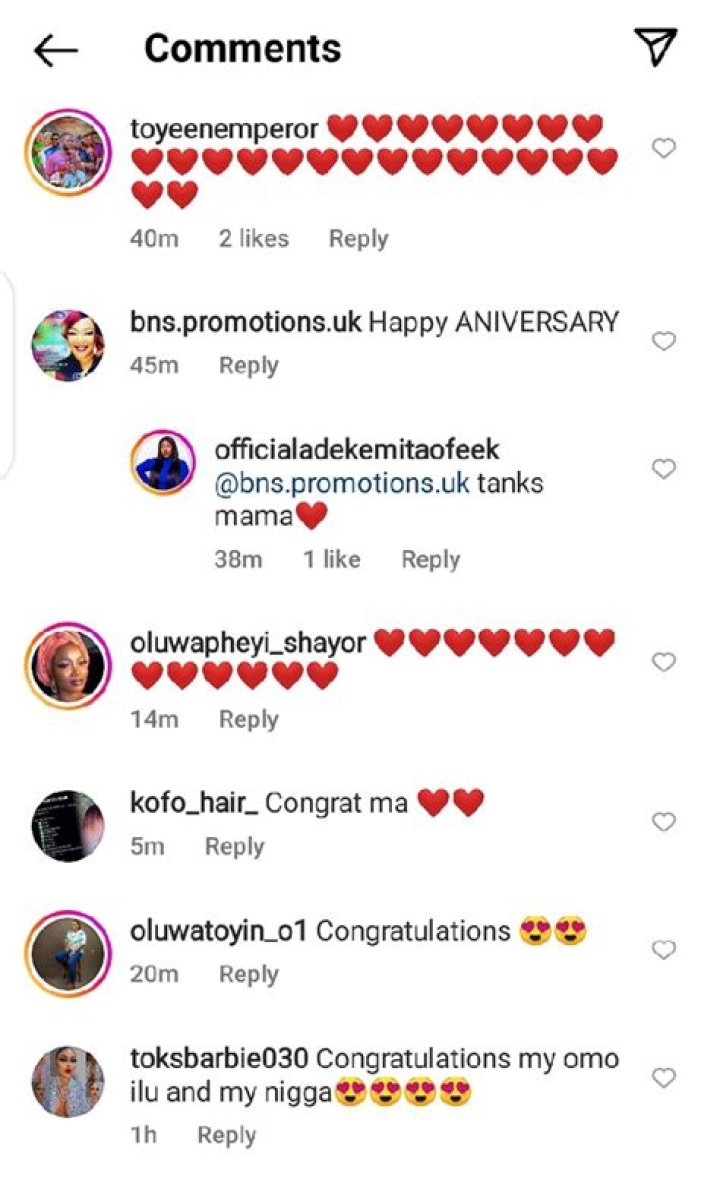Reply to oluwapheyi_shayor's comment
720x1182 pixels.
point(248,719)
